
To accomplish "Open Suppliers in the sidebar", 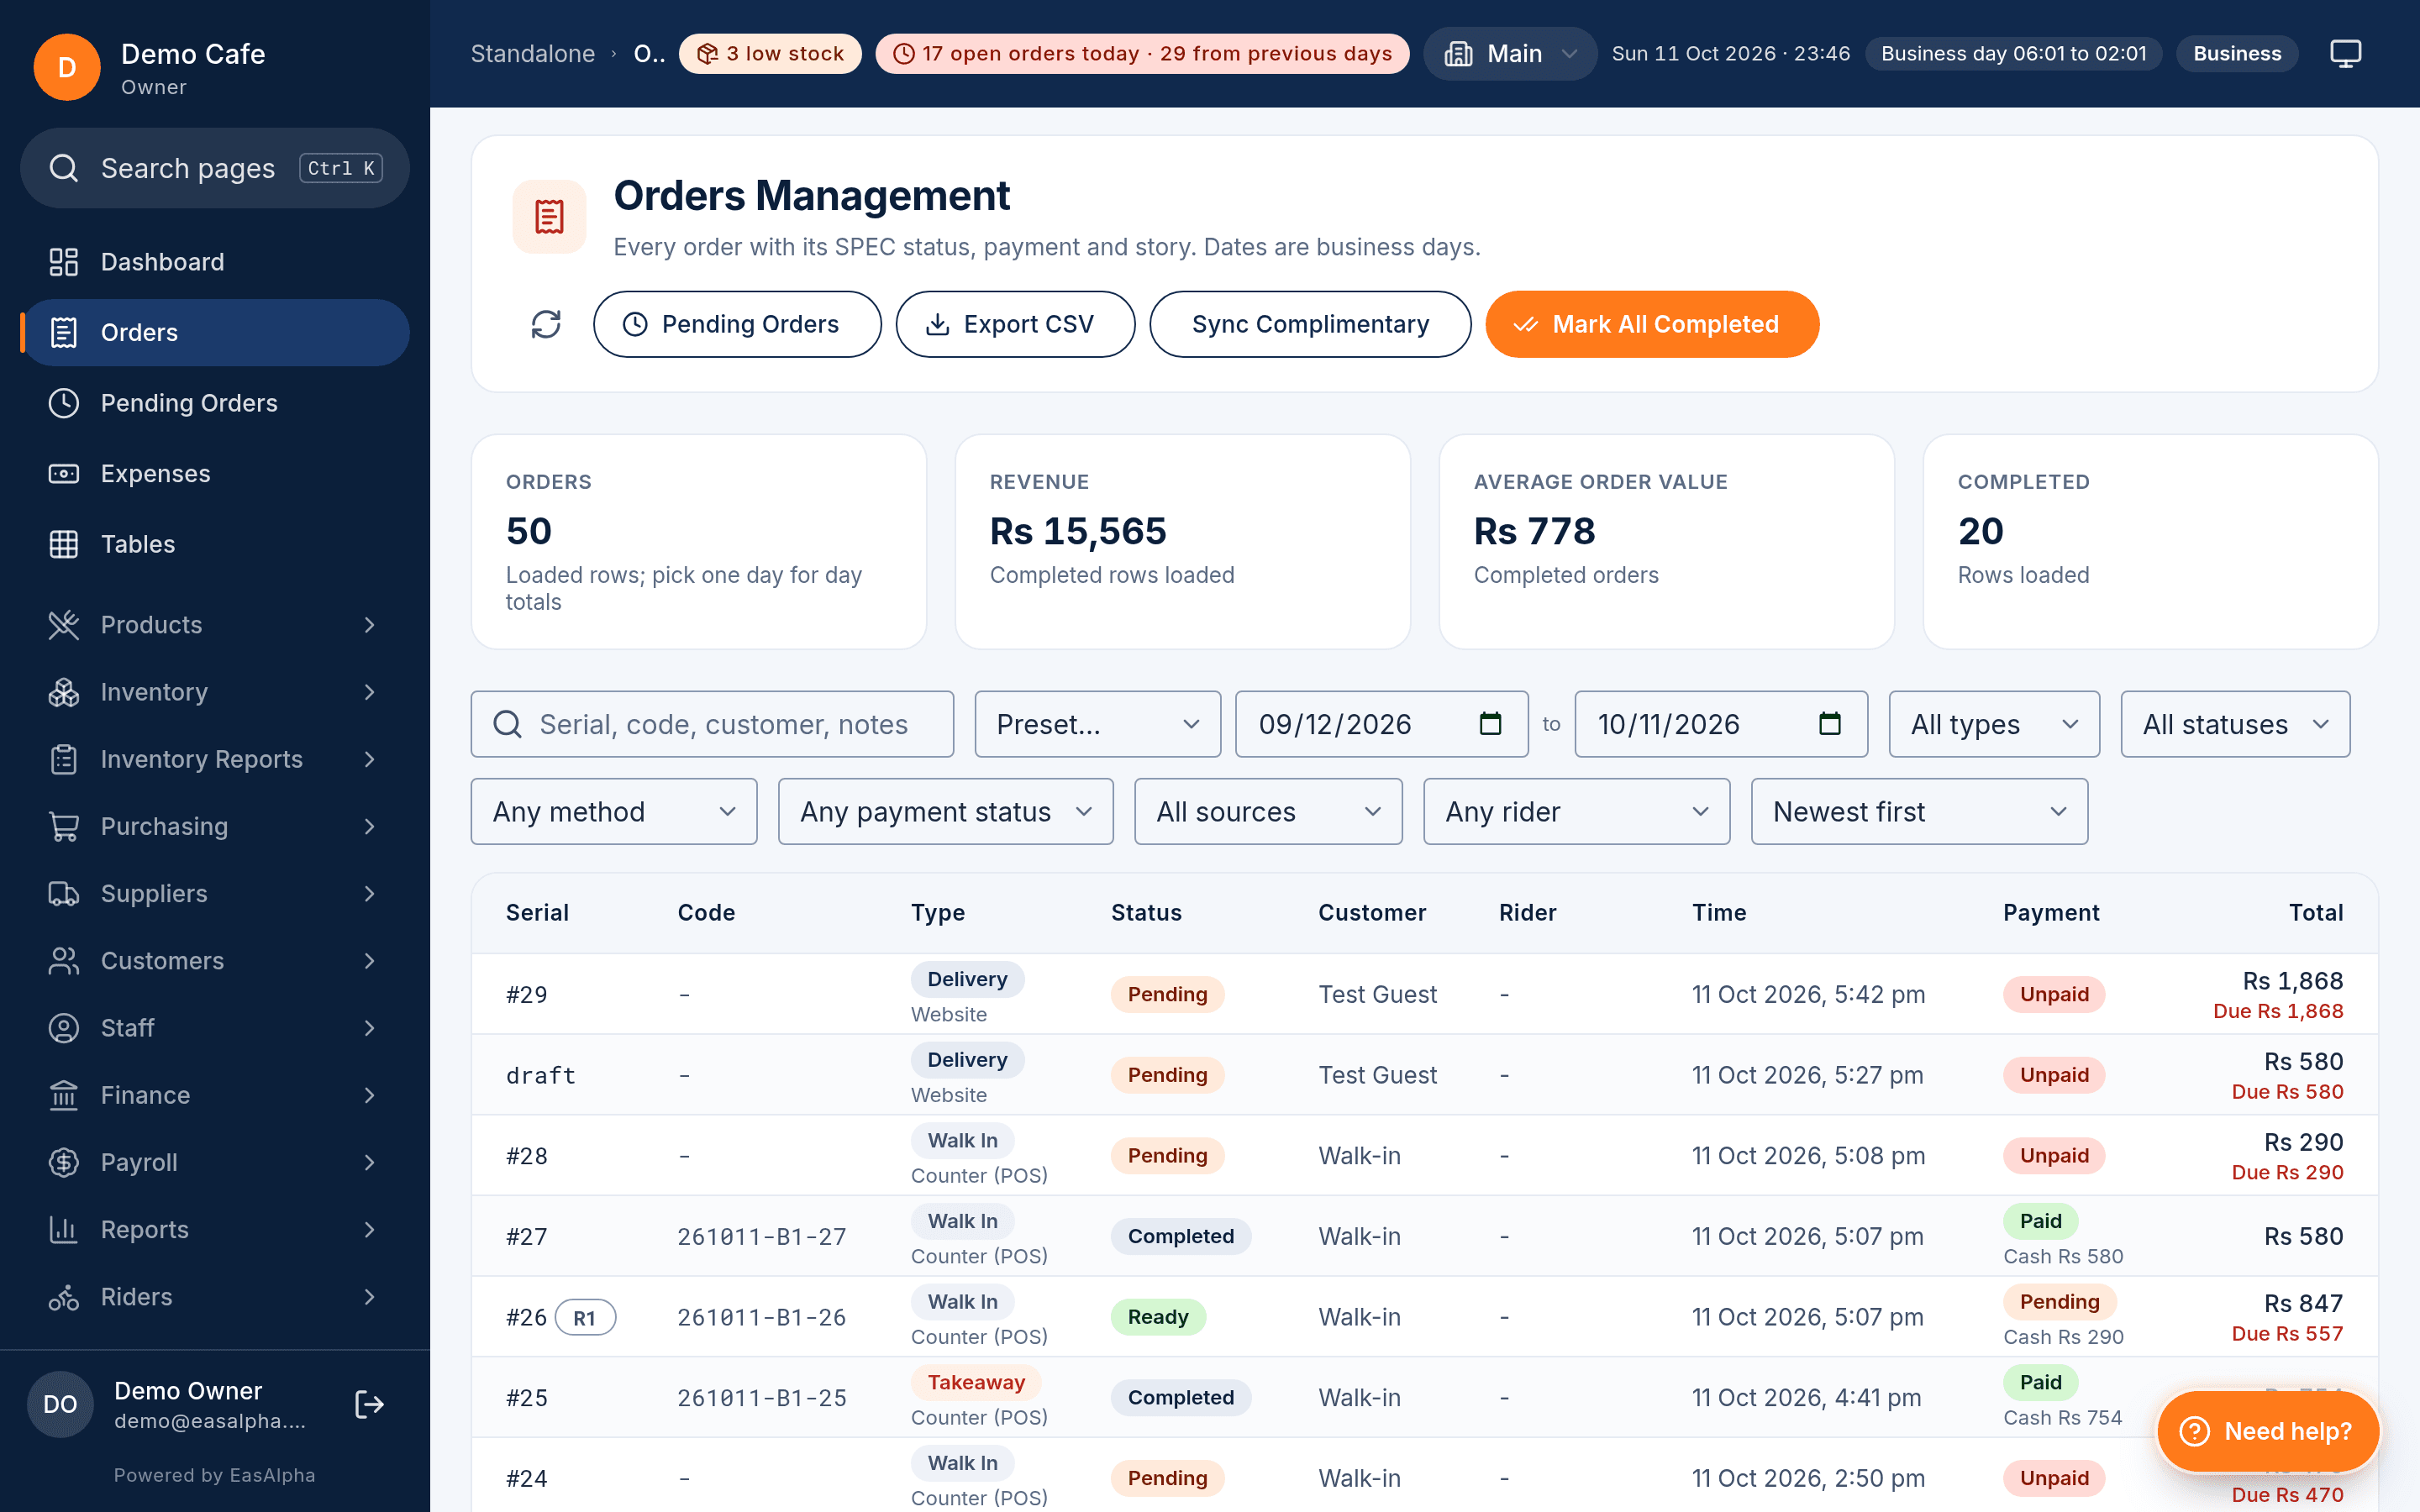I will [x=215, y=894].
